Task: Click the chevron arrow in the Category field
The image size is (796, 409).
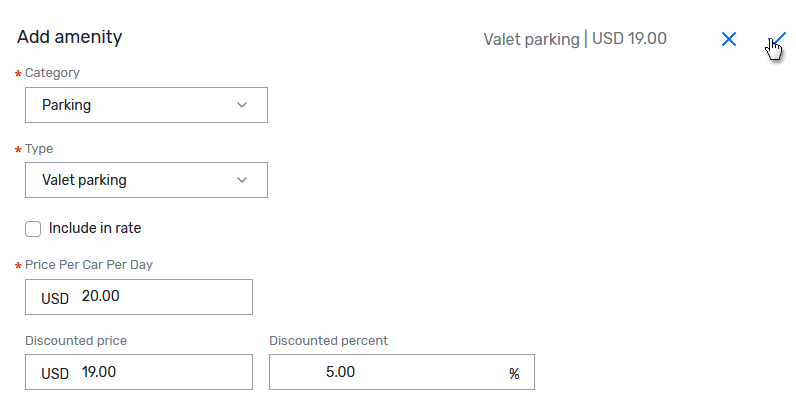Action: point(242,105)
